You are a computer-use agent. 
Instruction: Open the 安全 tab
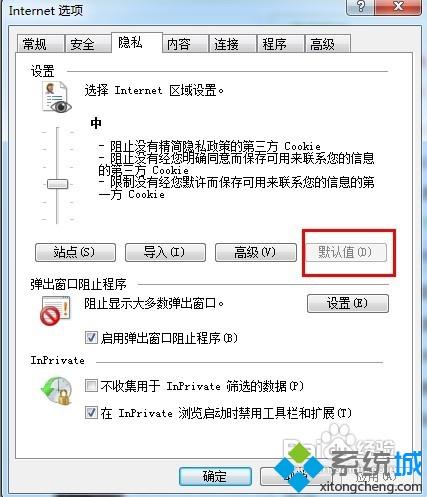pyautogui.click(x=88, y=44)
